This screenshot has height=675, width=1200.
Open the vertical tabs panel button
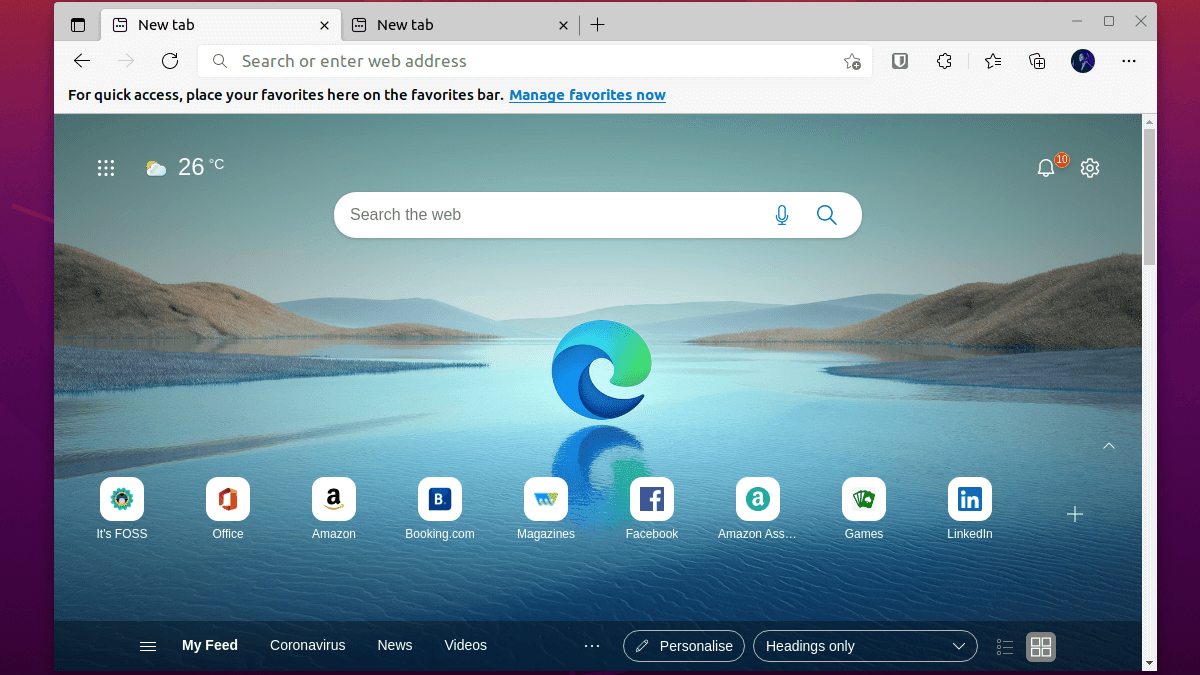pyautogui.click(x=78, y=25)
